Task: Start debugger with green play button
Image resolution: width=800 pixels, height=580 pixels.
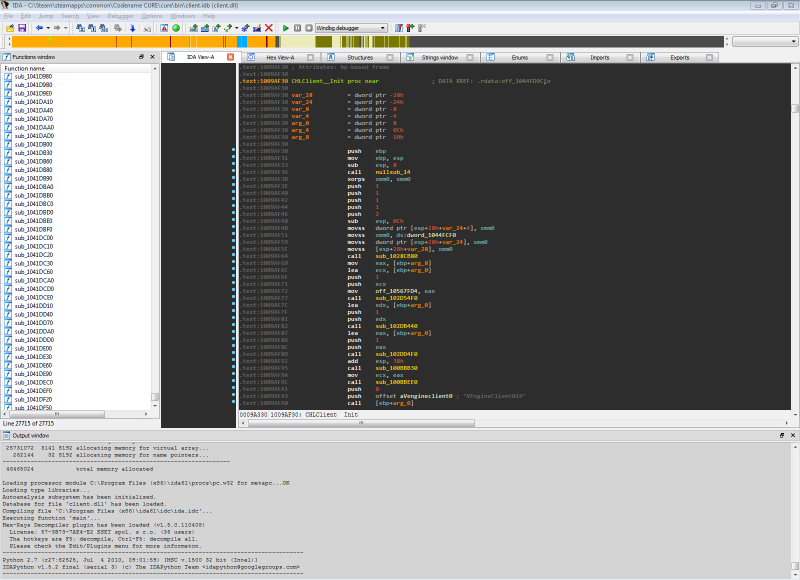Action: [286, 28]
